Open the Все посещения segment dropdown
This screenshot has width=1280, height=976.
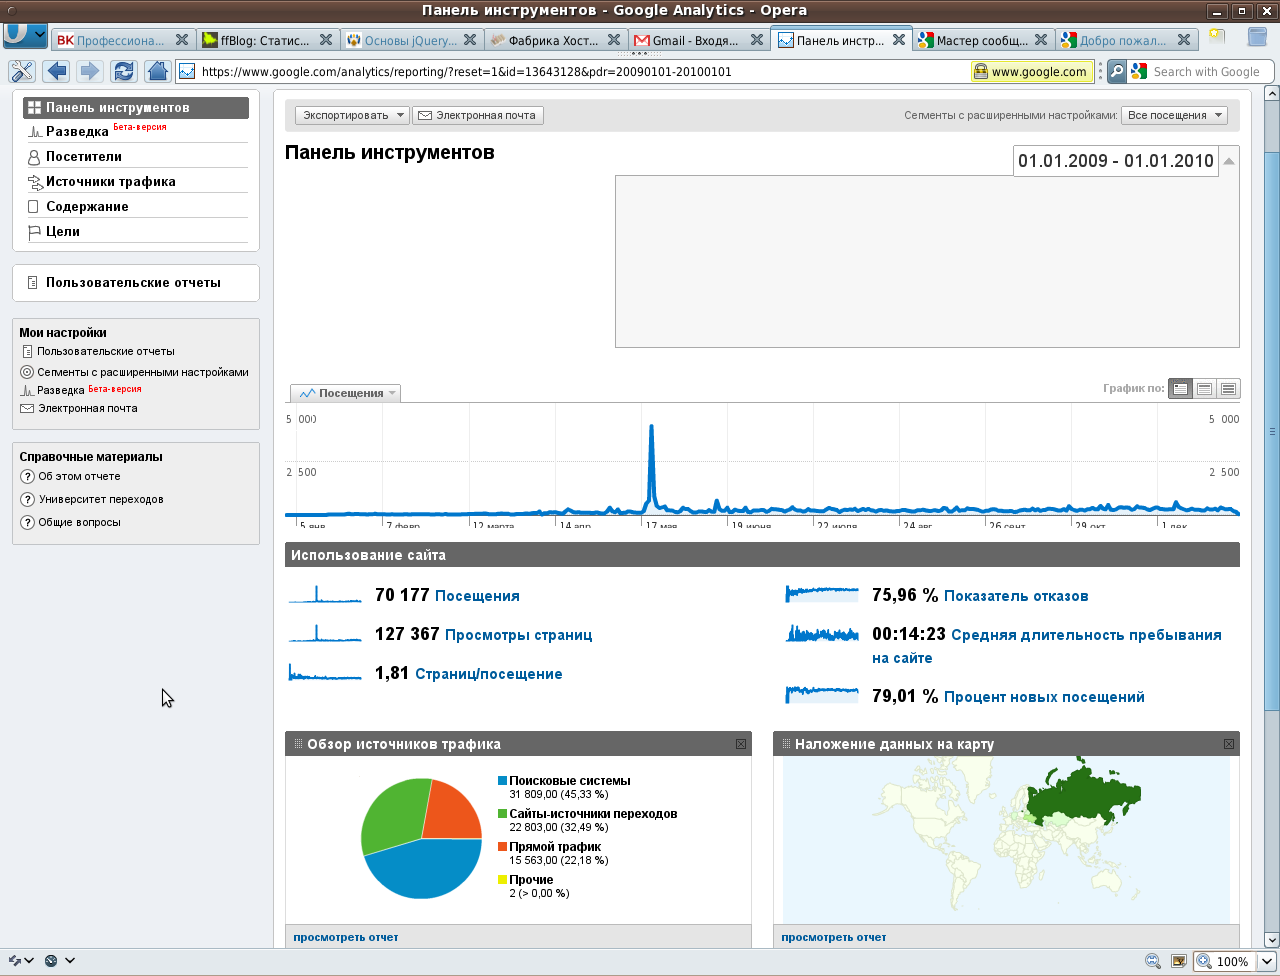[1174, 115]
